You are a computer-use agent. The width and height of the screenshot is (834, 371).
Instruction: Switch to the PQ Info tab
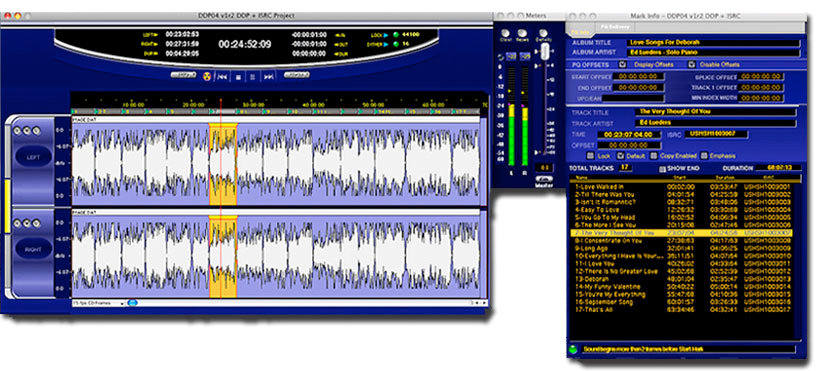click(x=579, y=31)
